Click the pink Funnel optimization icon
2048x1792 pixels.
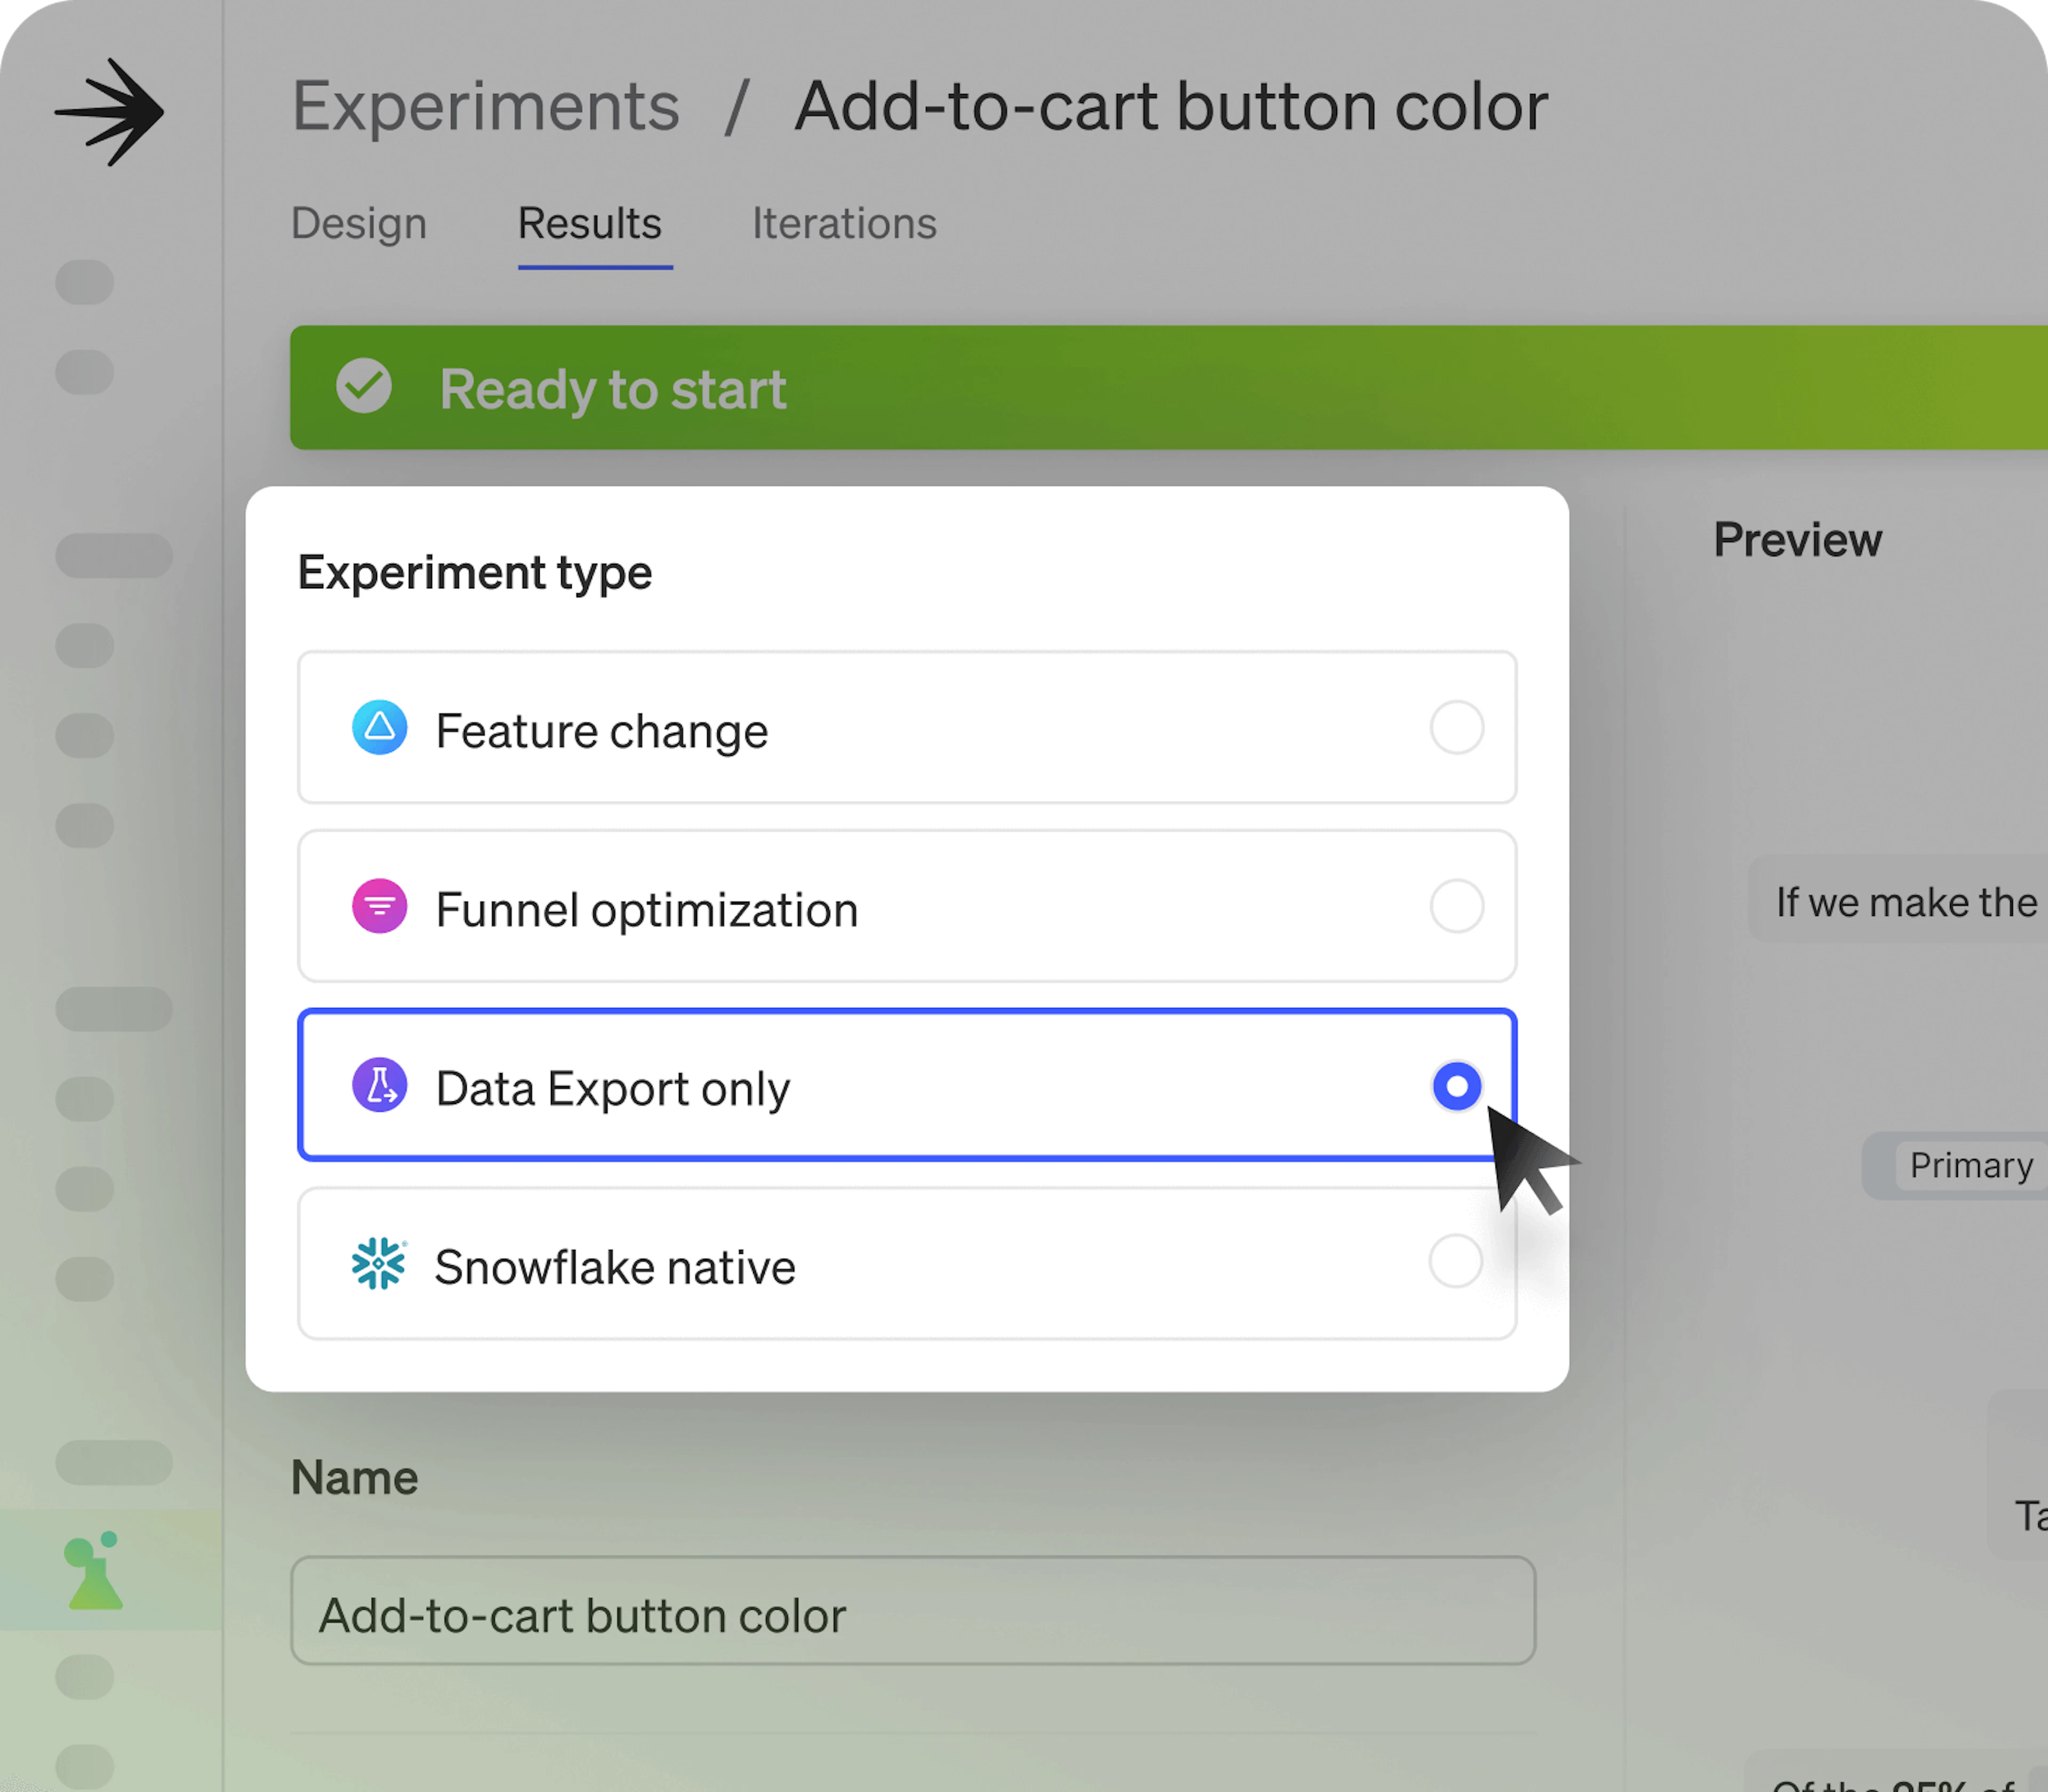coord(379,906)
